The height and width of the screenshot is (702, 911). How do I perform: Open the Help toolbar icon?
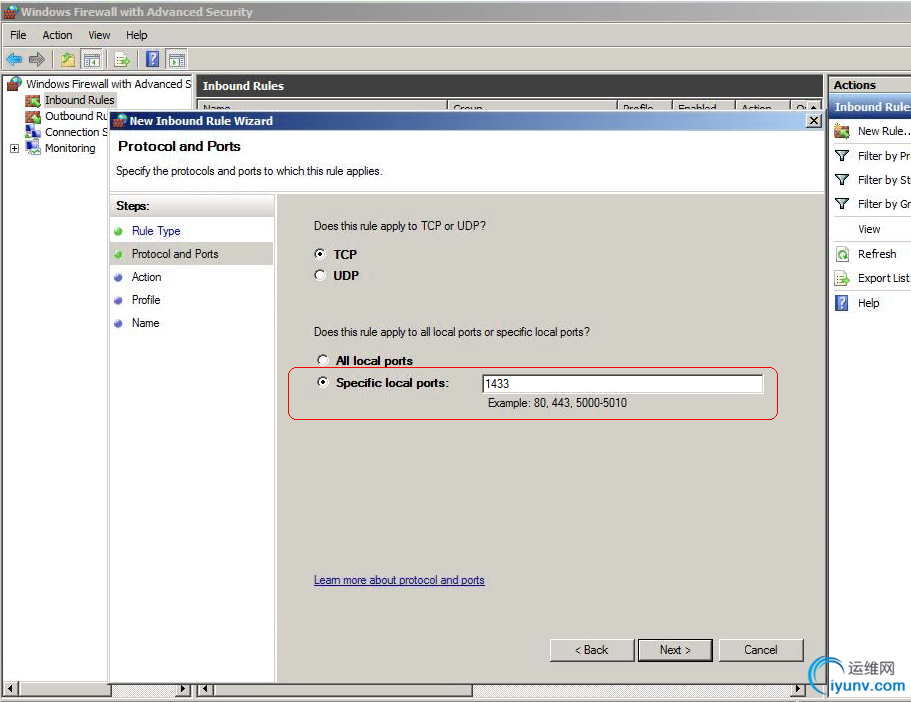[x=152, y=59]
